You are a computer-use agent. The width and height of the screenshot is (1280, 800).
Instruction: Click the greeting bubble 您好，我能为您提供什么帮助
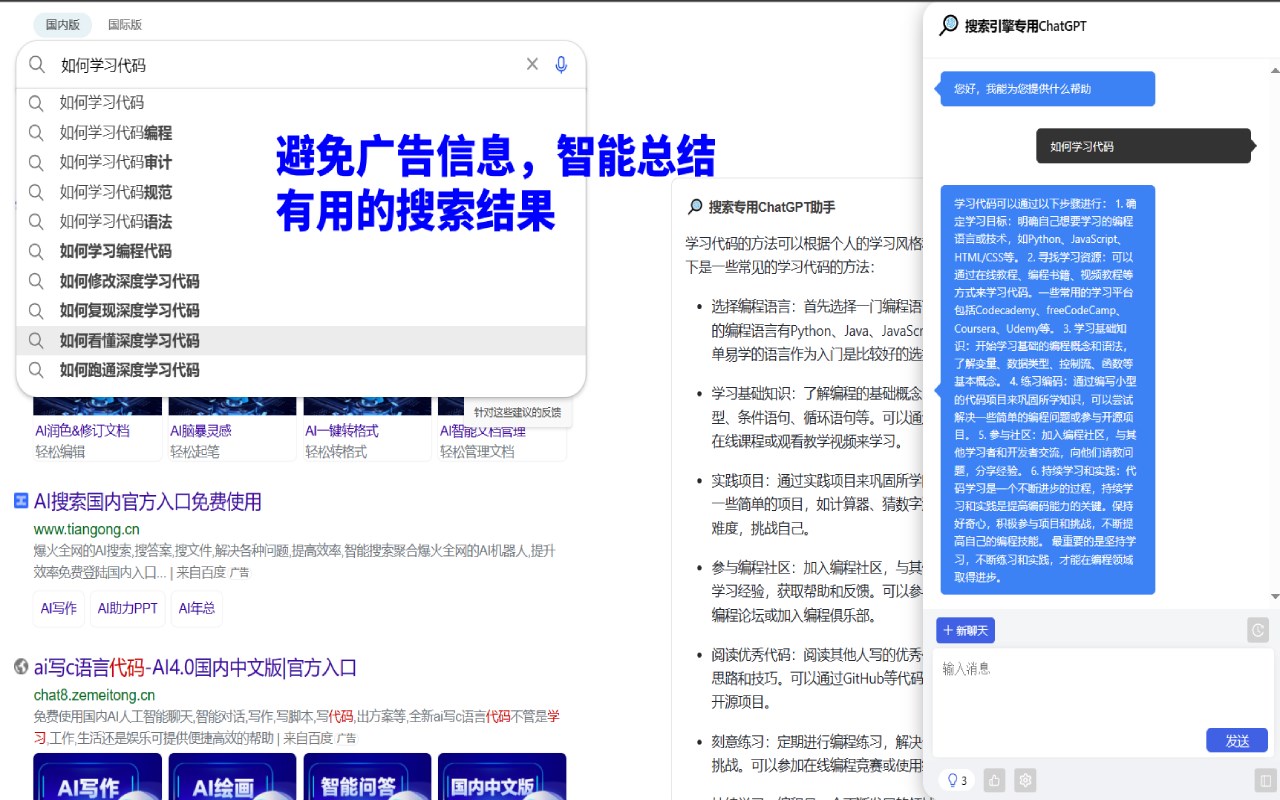(x=1047, y=89)
